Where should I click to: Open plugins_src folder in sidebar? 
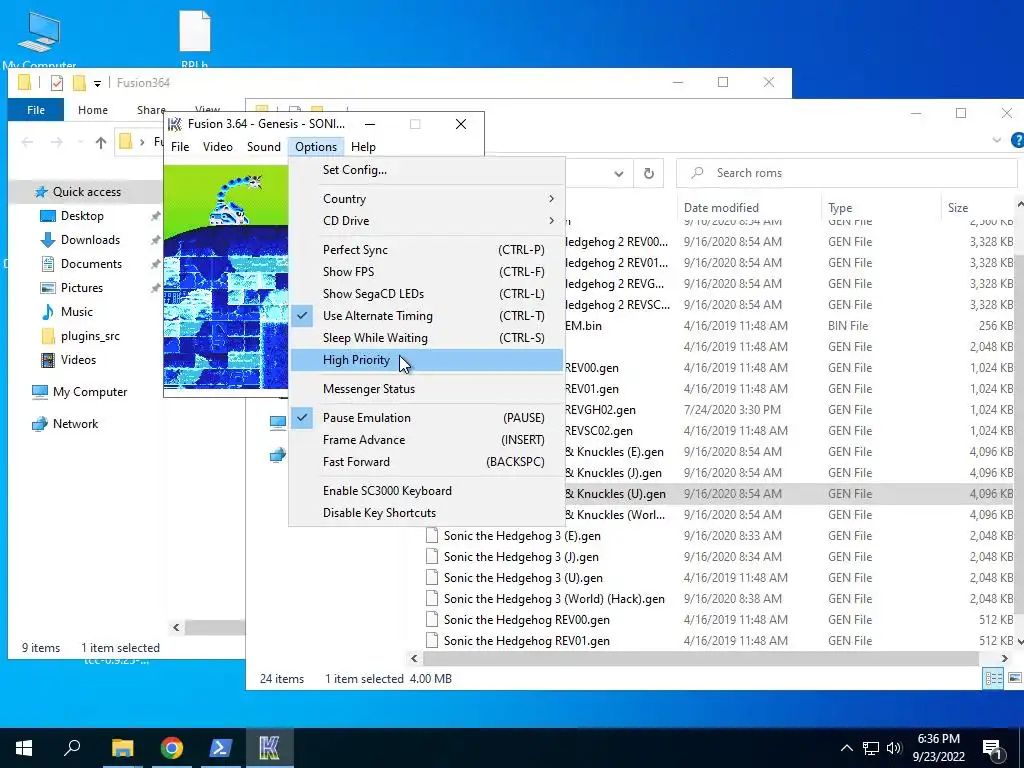[89, 336]
